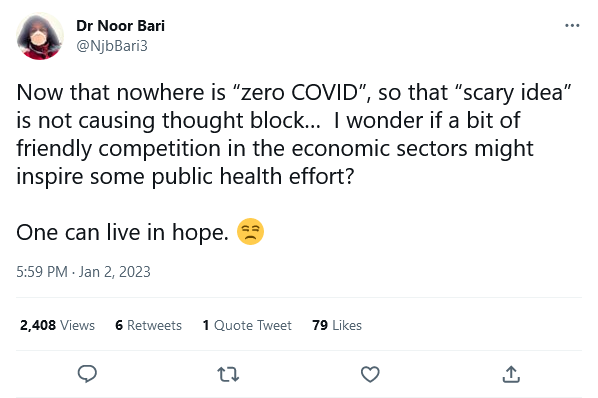Open Dr Noor Bari's profile picture
Viewport: 598px width, 398px height.
click(40, 36)
